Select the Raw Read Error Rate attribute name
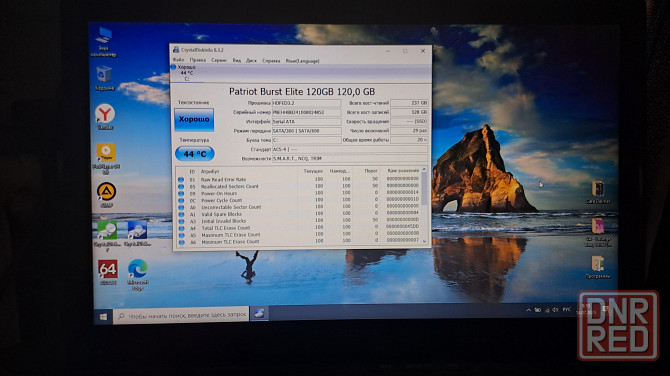The width and height of the screenshot is (670, 376). click(x=223, y=180)
